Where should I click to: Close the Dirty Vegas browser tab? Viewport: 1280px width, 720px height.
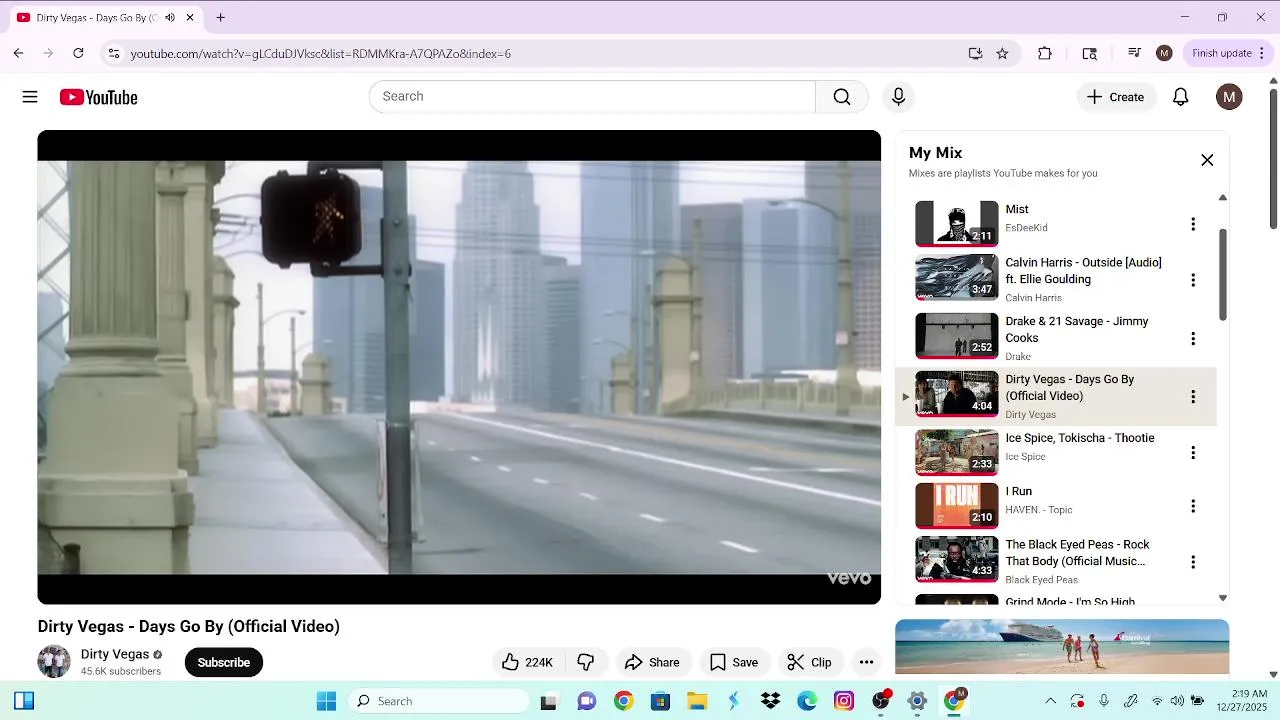point(190,17)
